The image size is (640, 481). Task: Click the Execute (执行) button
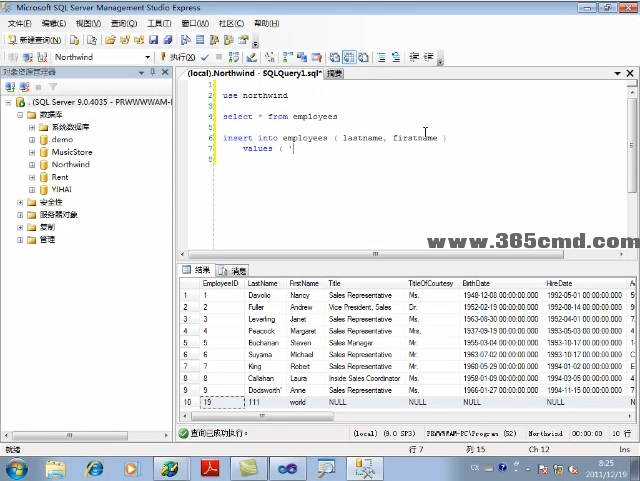point(178,57)
